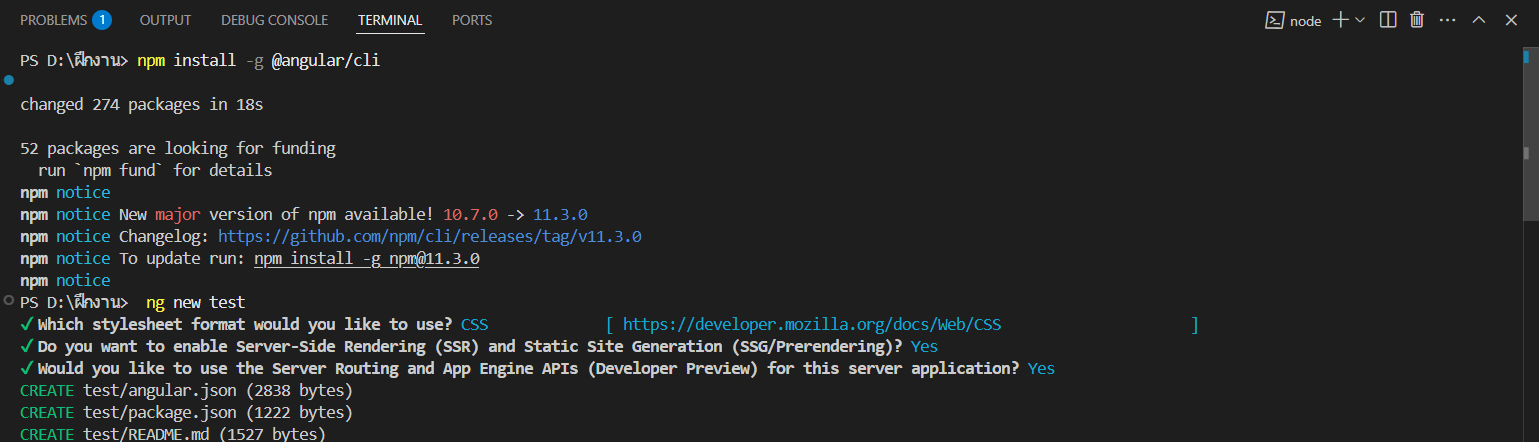Open the Output tab
Image resolution: width=1539 pixels, height=442 pixels.
tap(165, 20)
